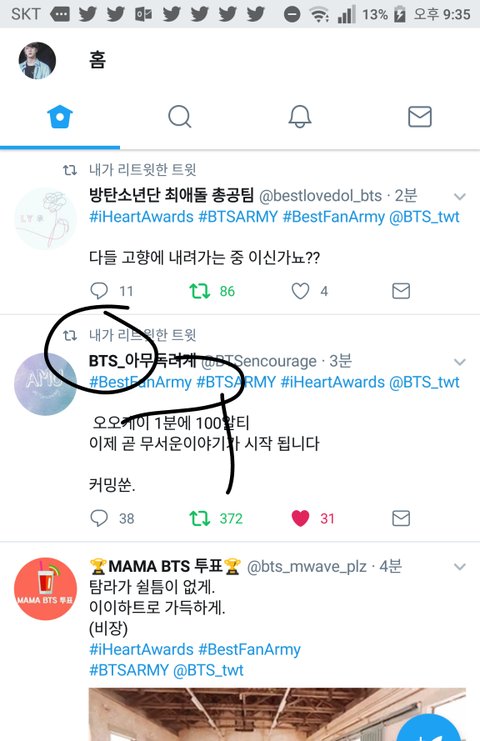Reply to the bestlovedol_bts tweet
The image size is (480, 741).
[99, 291]
